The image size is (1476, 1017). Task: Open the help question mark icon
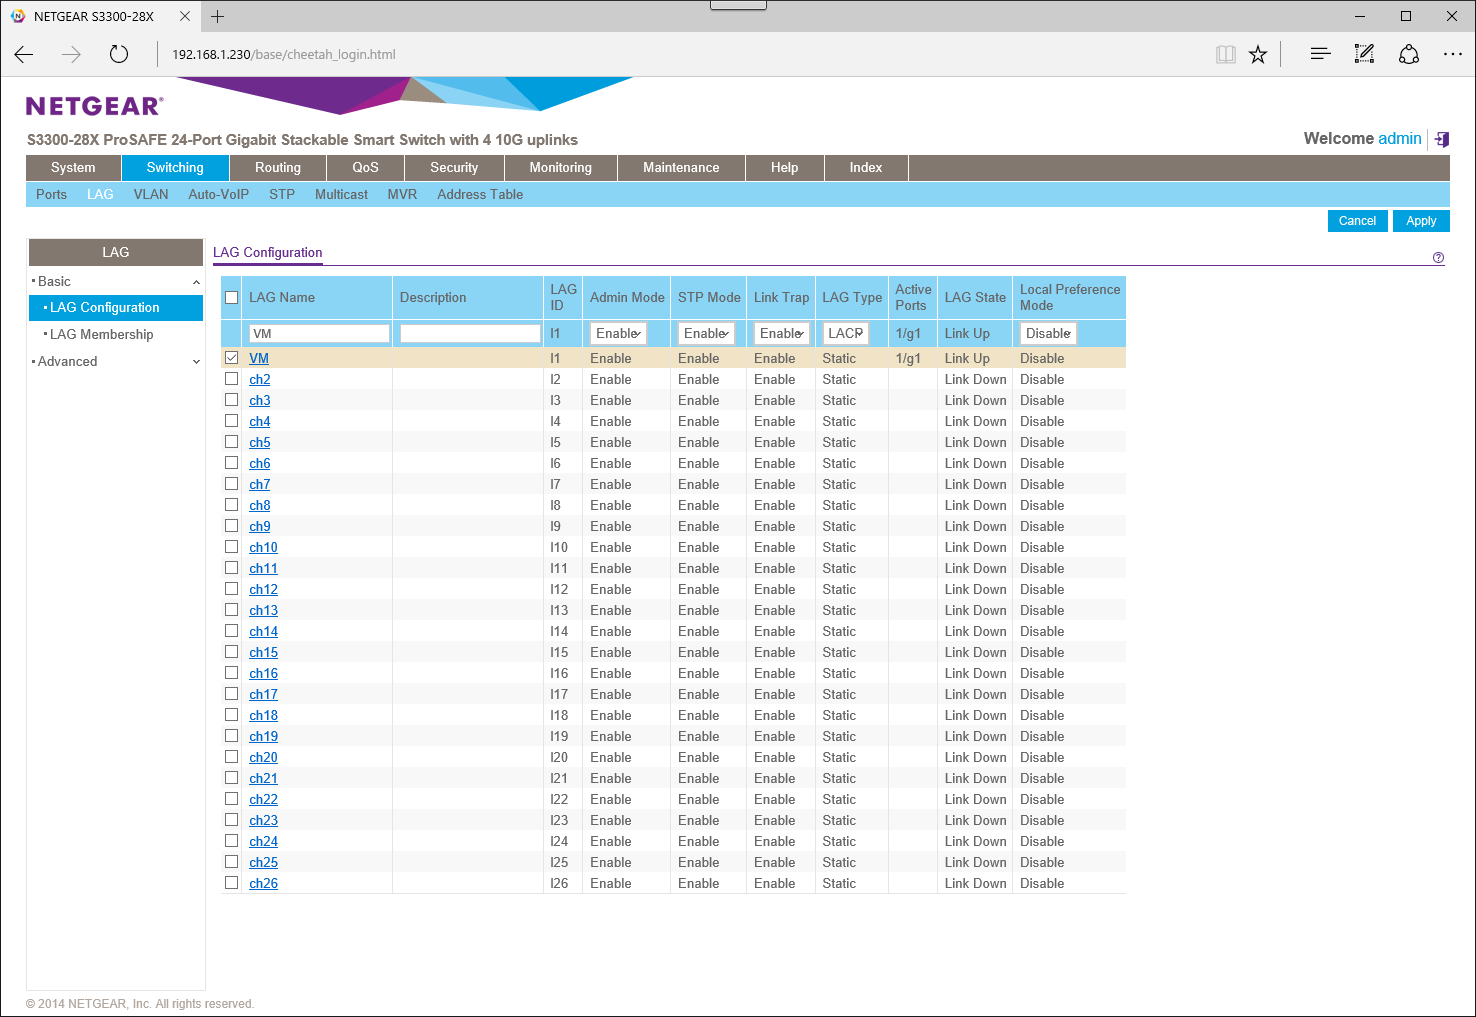1438,258
